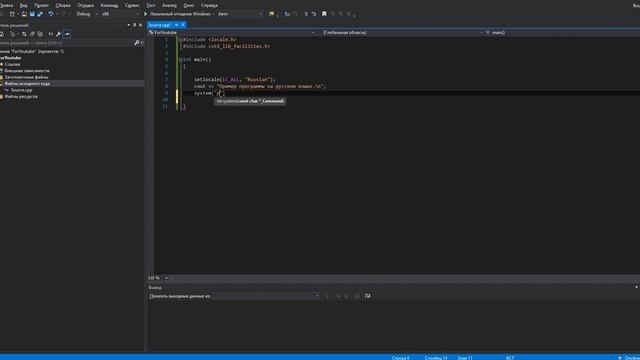
Task: Open the main() member dropdown
Action: pos(563,32)
